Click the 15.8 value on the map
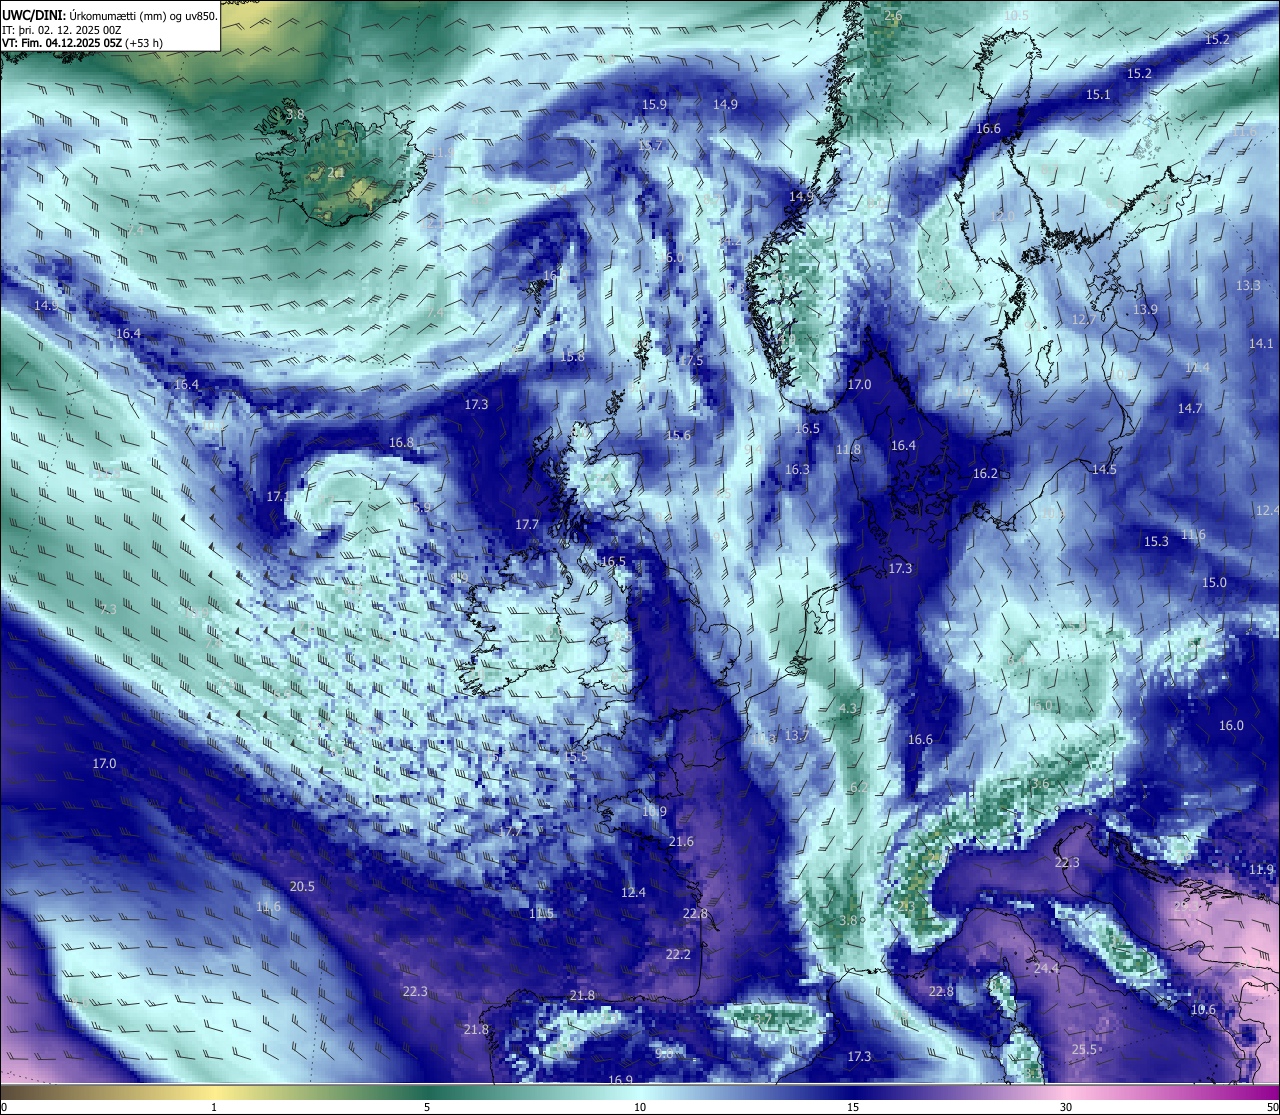Screen dimensions: 1280x1115 point(572,356)
